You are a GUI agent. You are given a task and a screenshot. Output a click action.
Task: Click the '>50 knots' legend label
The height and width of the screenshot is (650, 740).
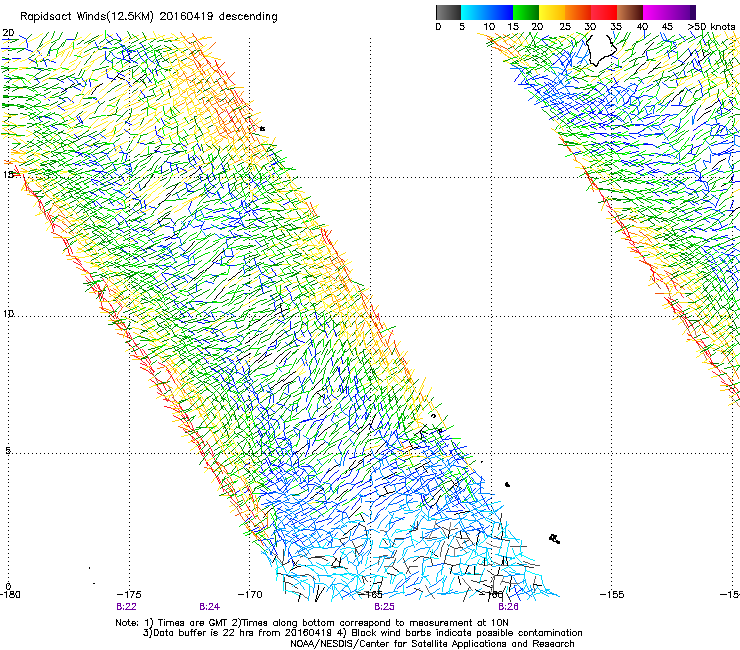coord(711,27)
